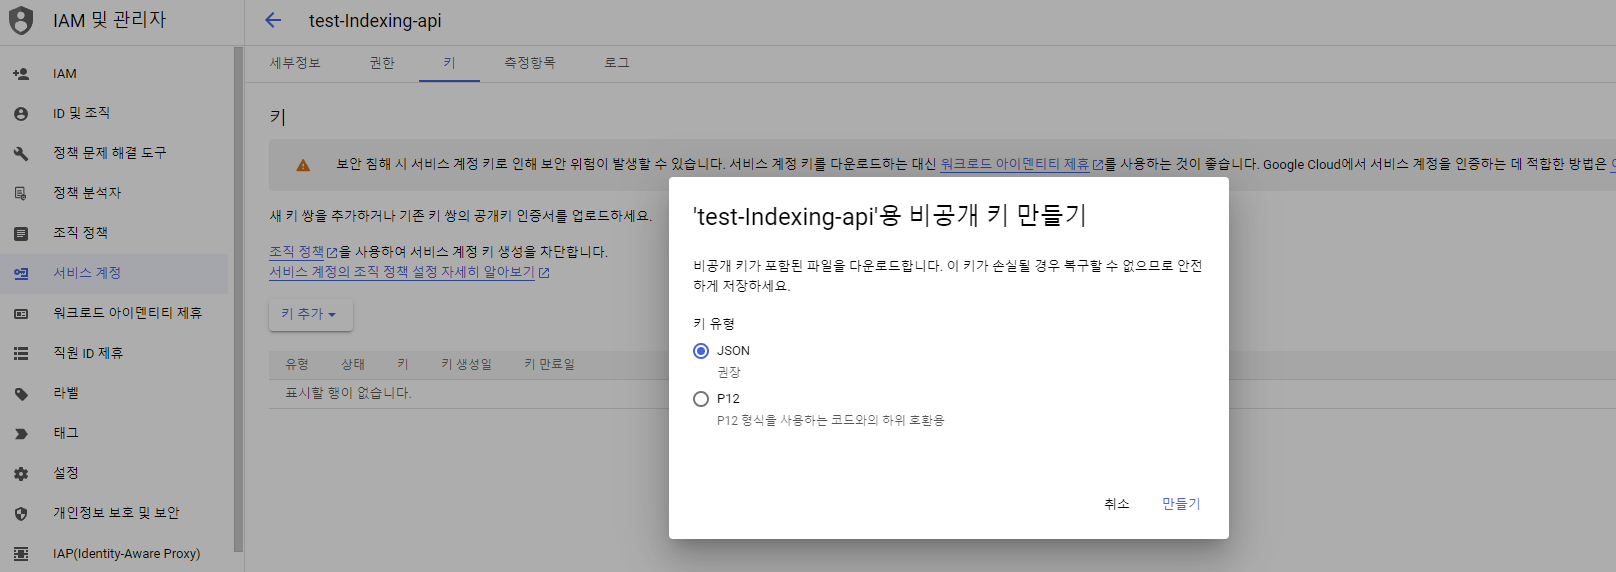The height and width of the screenshot is (572, 1616).
Task: Select the P12 key type radio button
Action: pos(701,399)
